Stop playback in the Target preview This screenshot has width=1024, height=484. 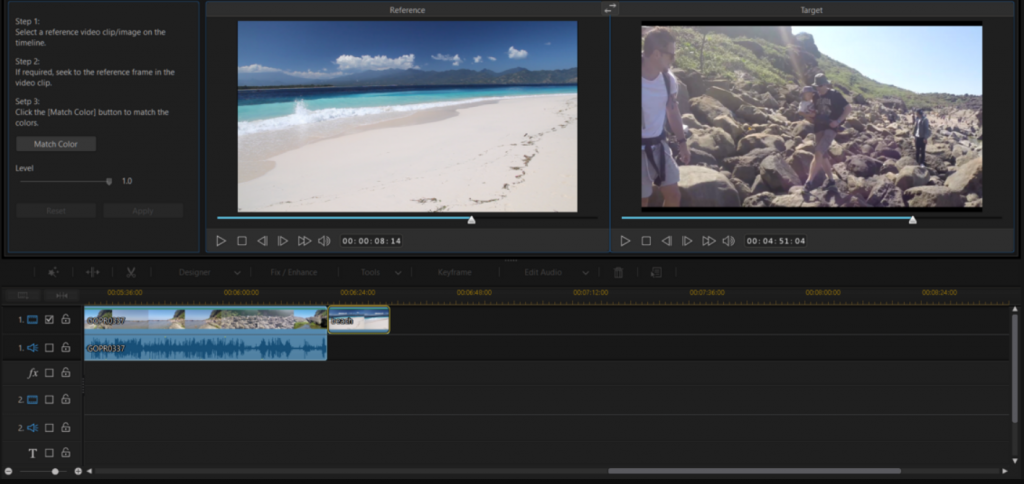tap(646, 241)
